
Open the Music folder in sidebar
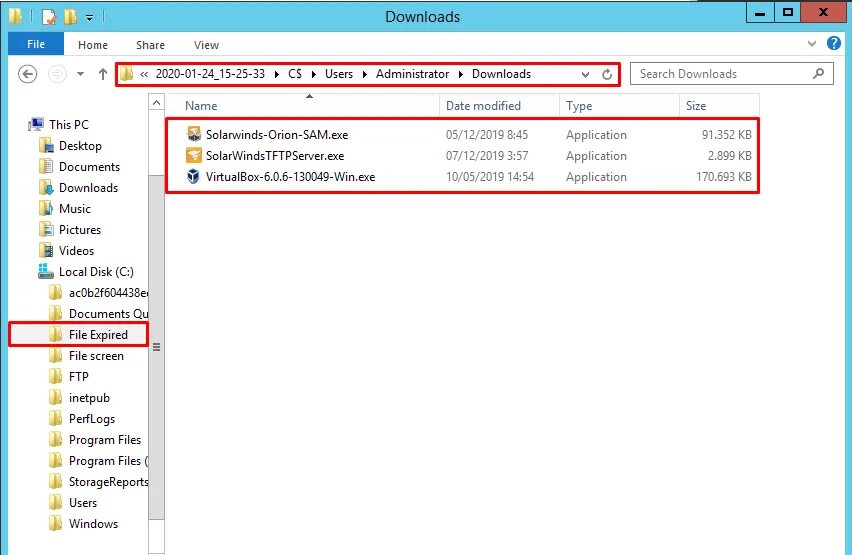(x=74, y=209)
